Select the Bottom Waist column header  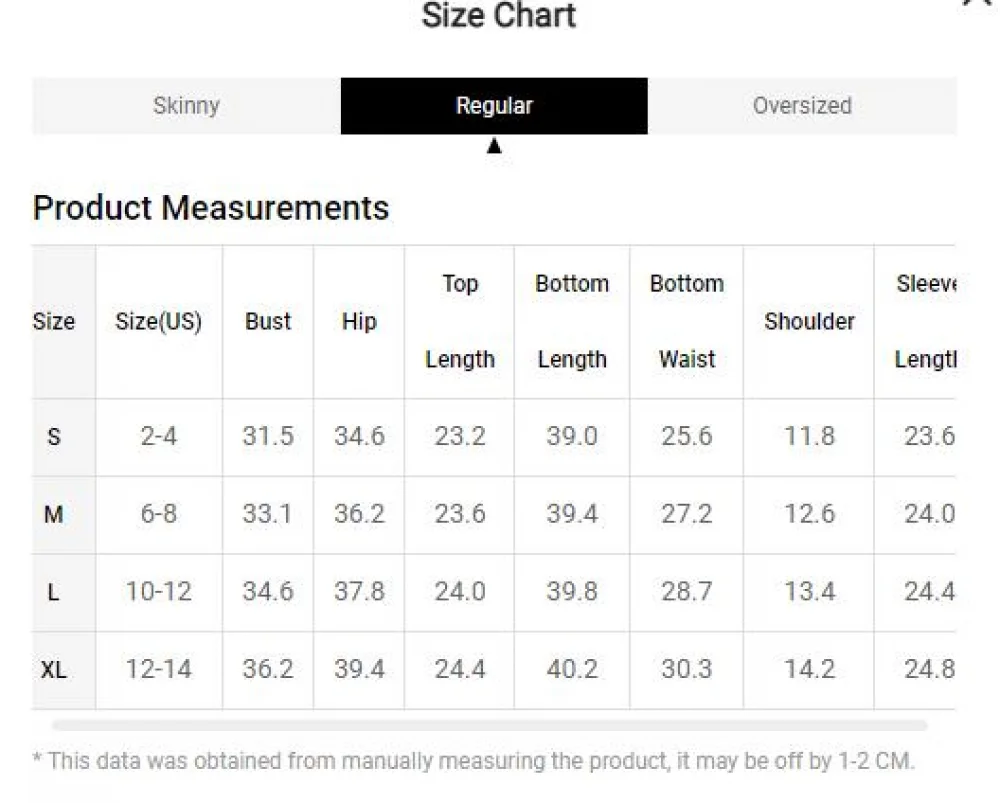pos(687,322)
